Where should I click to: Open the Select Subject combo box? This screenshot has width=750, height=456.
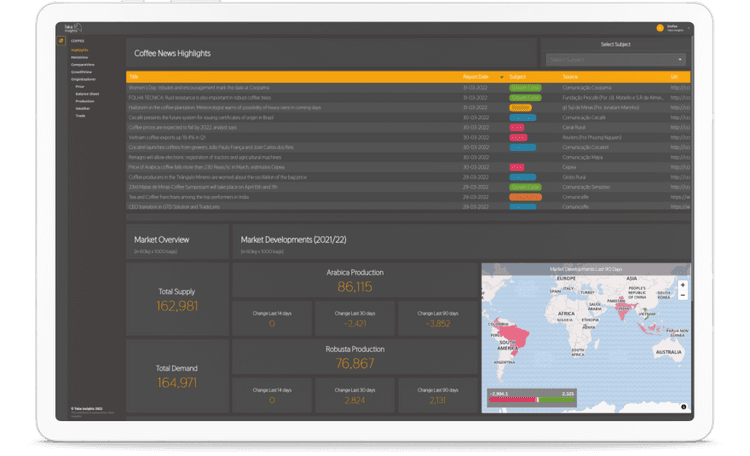[616, 60]
